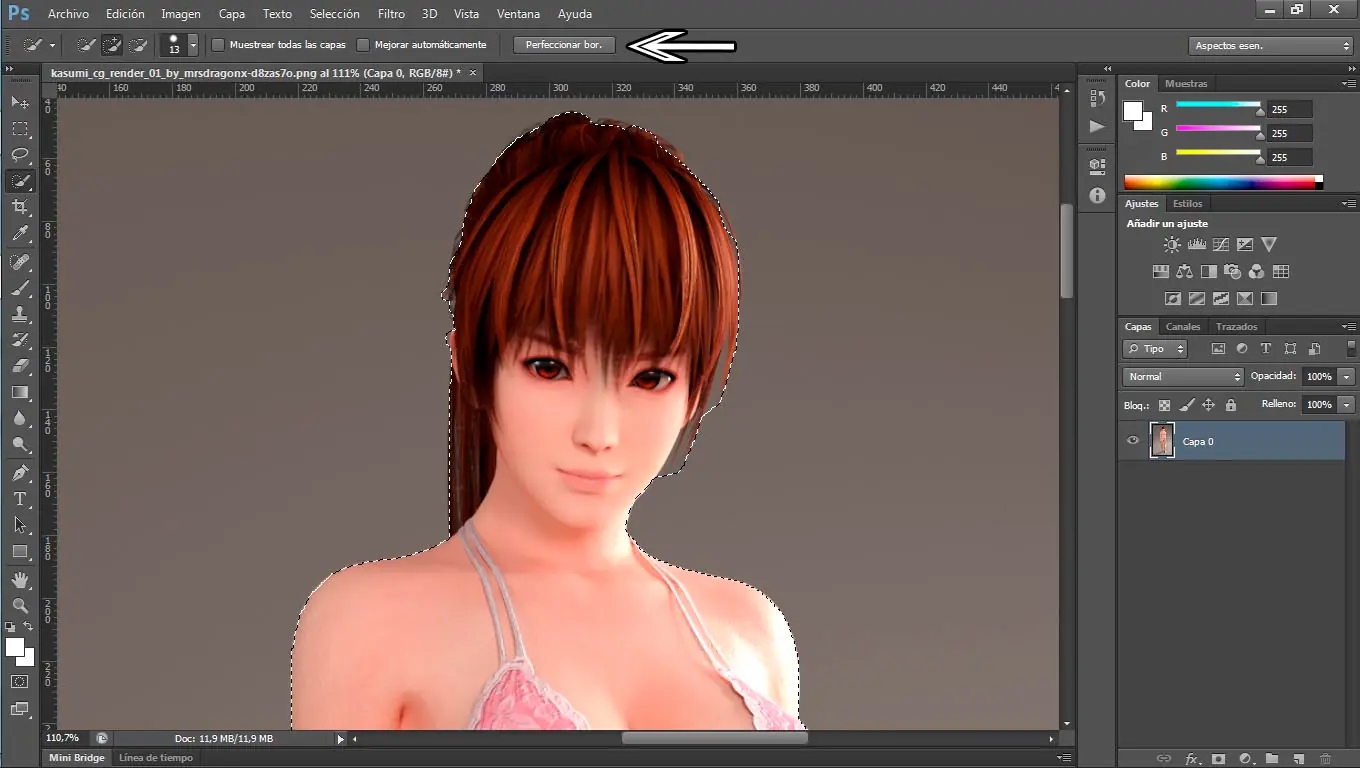Select the Pen tool
Image resolution: width=1360 pixels, height=768 pixels.
pyautogui.click(x=20, y=473)
